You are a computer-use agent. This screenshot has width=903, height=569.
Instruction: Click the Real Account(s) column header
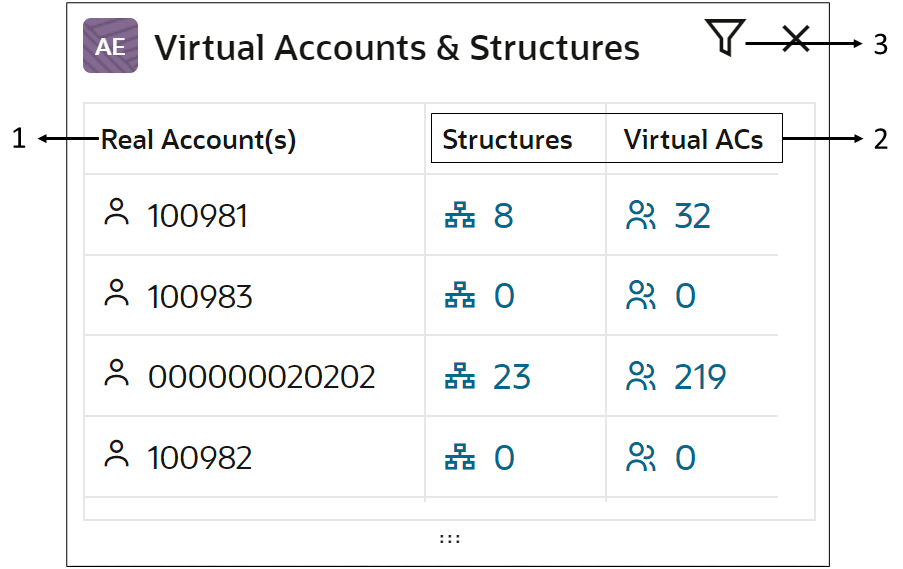(x=199, y=140)
